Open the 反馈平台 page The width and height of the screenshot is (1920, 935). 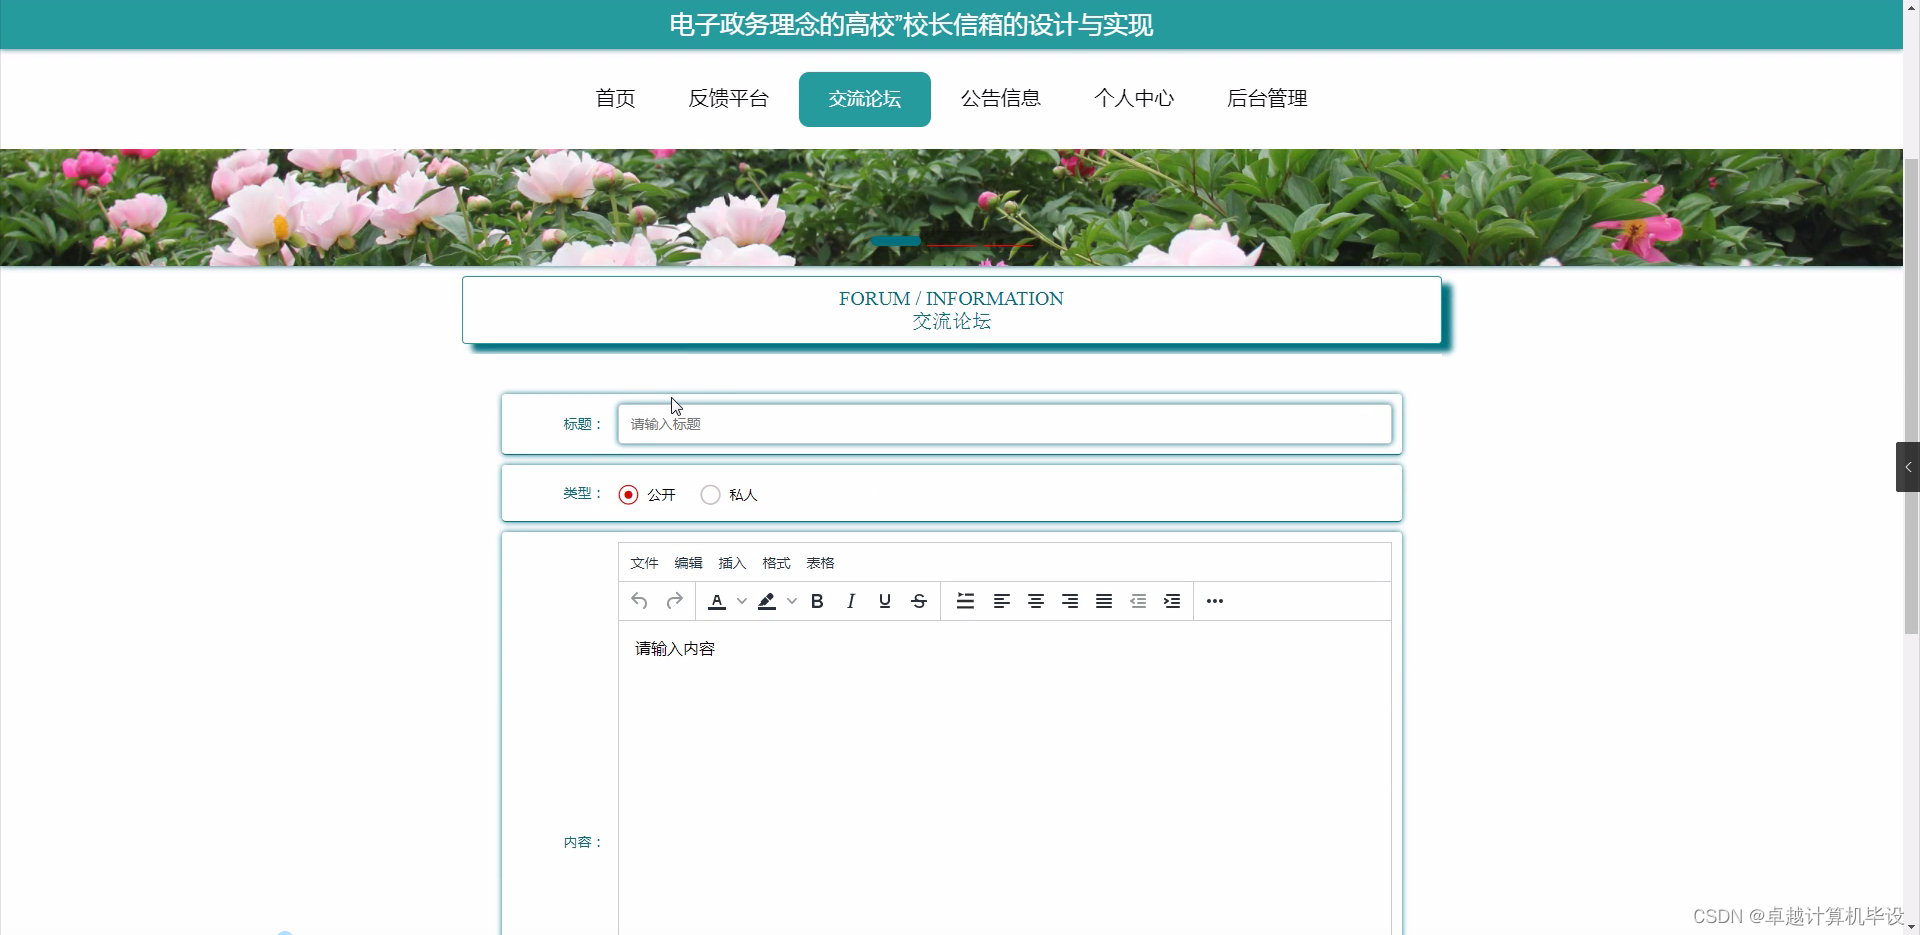(x=729, y=98)
